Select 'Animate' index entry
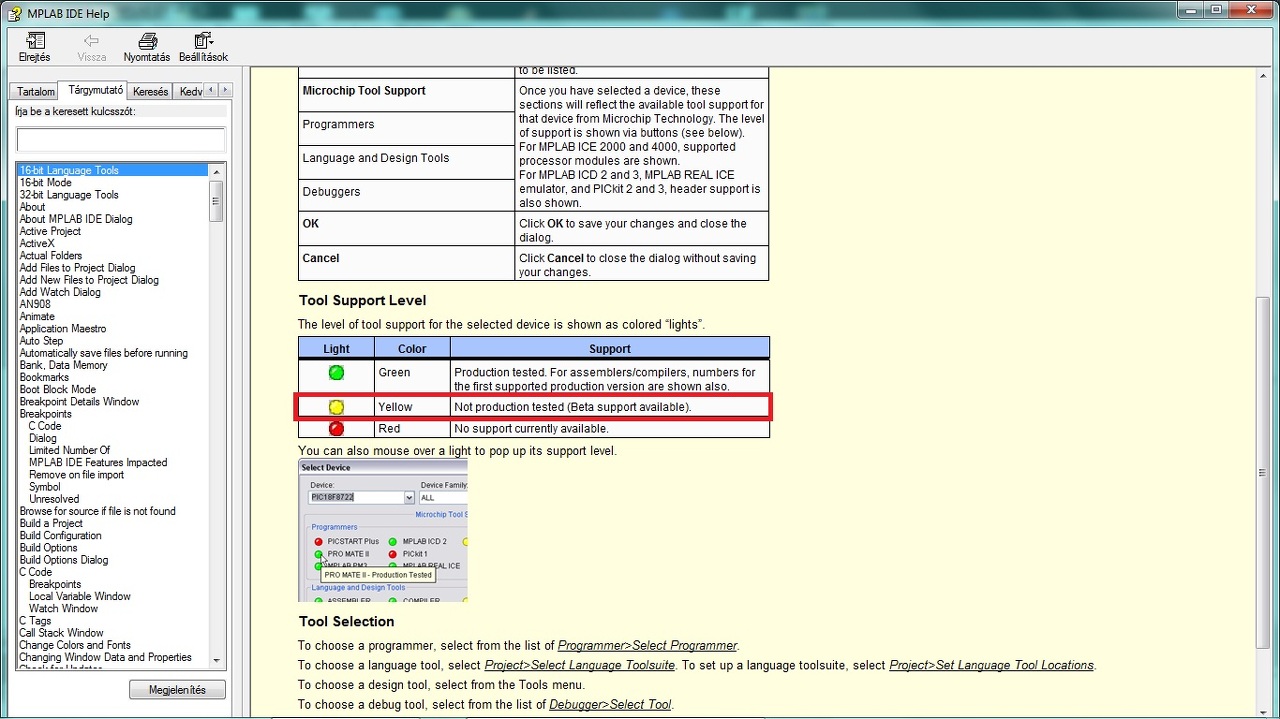The width and height of the screenshot is (1280, 719). [x=37, y=317]
